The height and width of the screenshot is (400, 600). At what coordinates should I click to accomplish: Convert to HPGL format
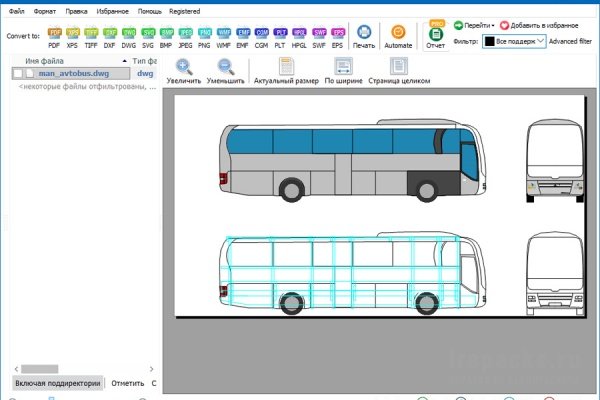(299, 38)
